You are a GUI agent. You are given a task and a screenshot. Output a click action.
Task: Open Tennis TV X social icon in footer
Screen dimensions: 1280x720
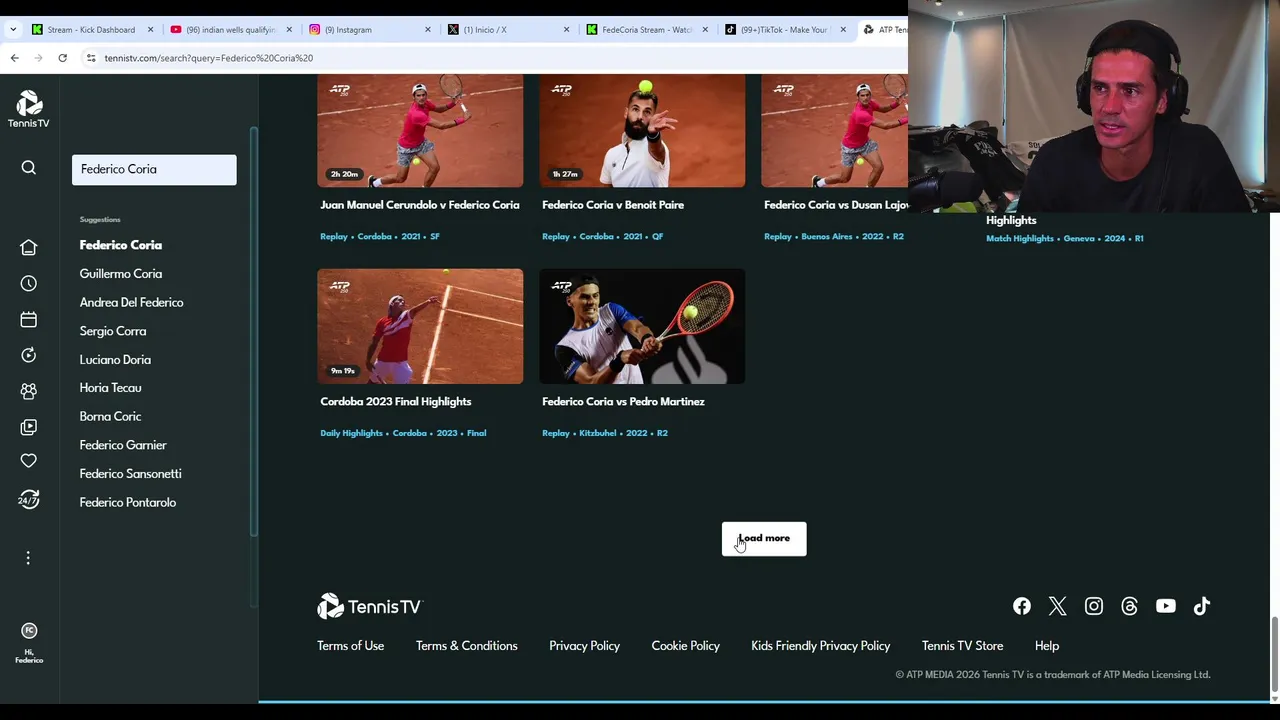(x=1058, y=606)
